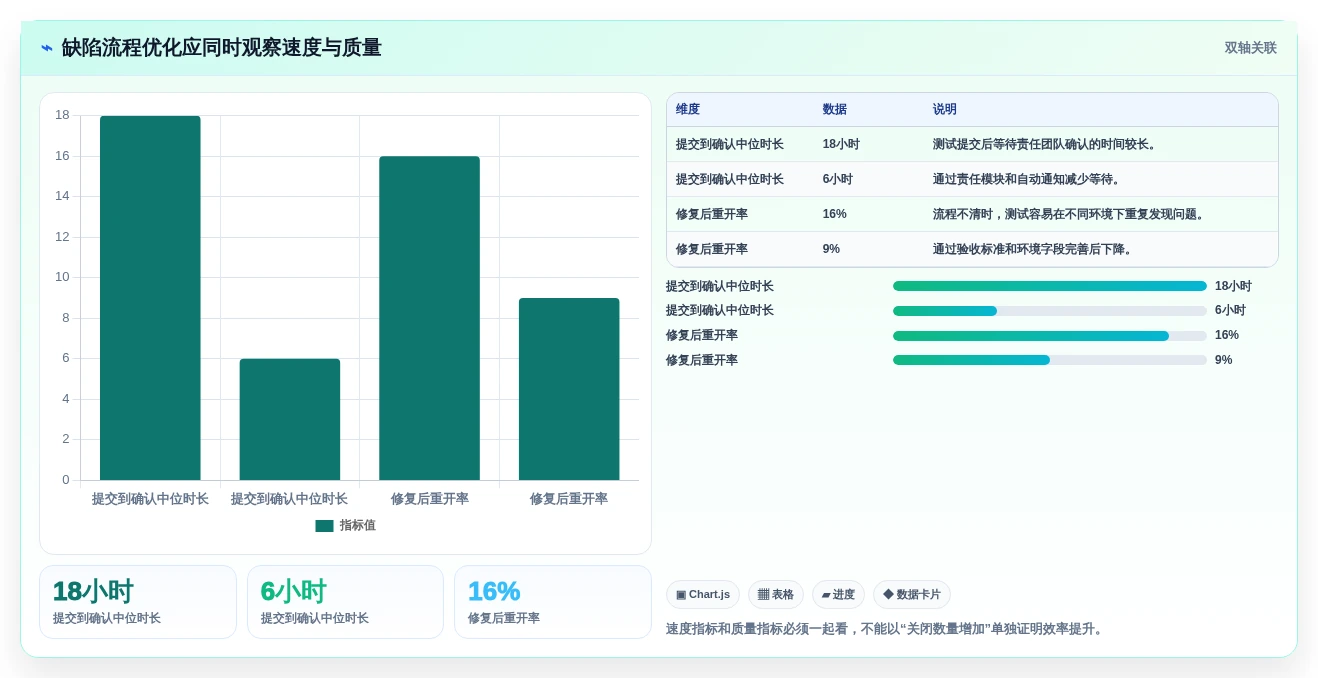Click the title 缺陷流程优化应同时观察速度与质量
Image resolution: width=1318 pixels, height=678 pixels.
pyautogui.click(x=221, y=48)
